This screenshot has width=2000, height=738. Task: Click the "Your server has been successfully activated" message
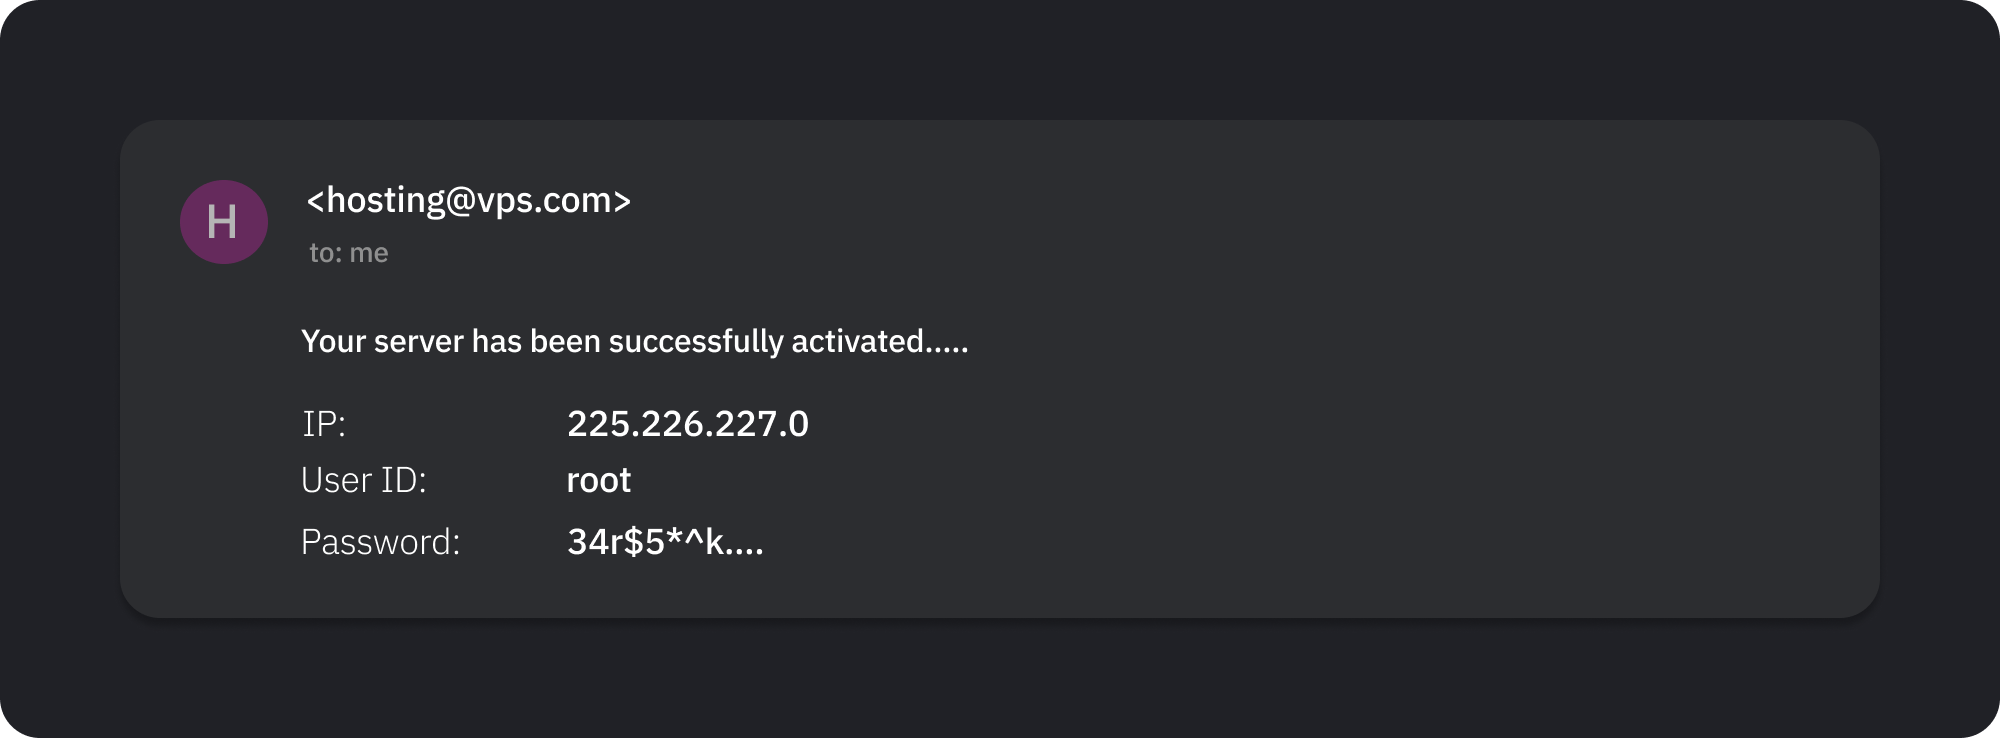634,342
